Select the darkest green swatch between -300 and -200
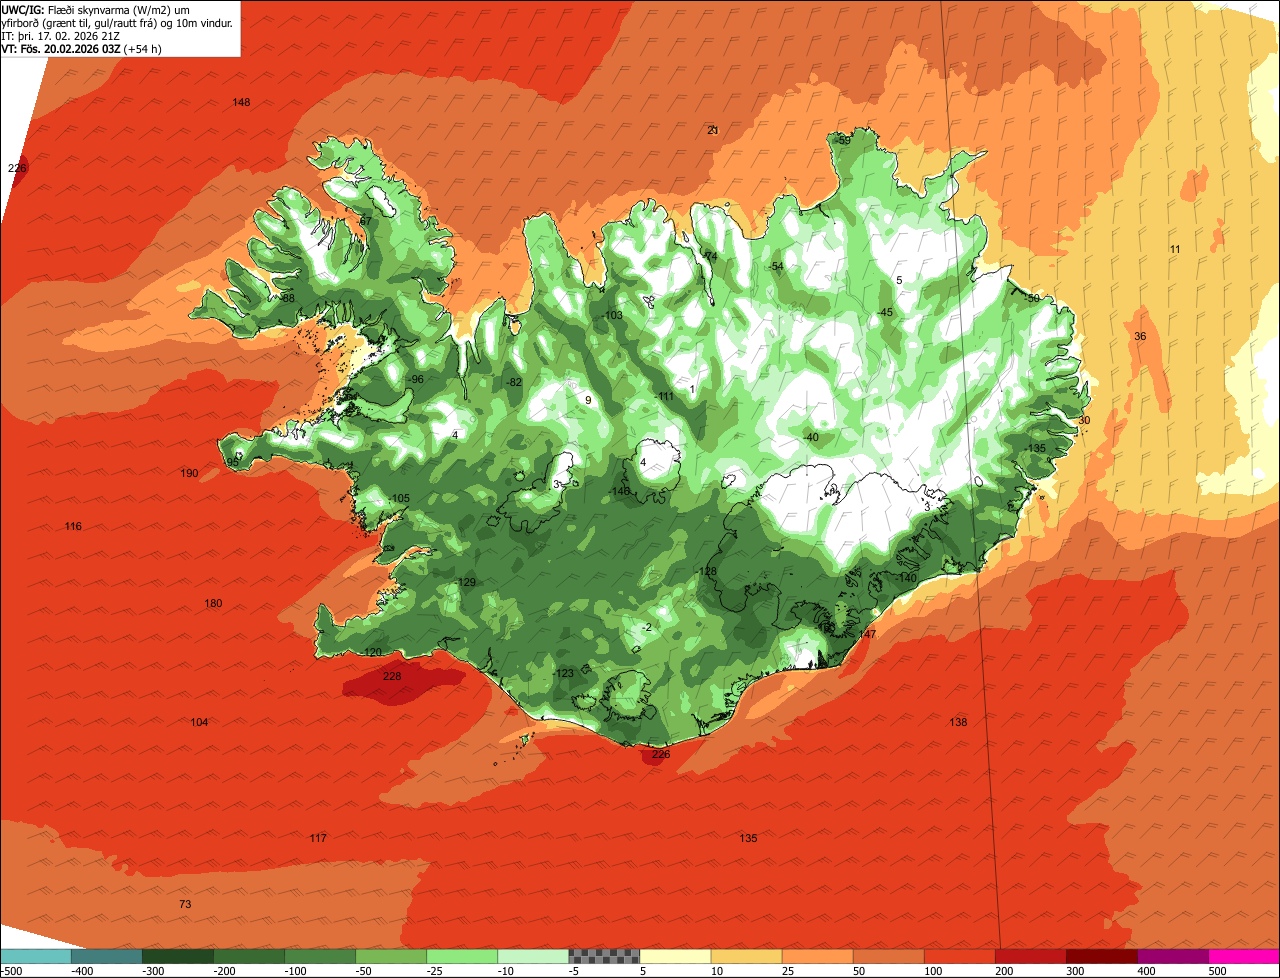 coord(177,956)
